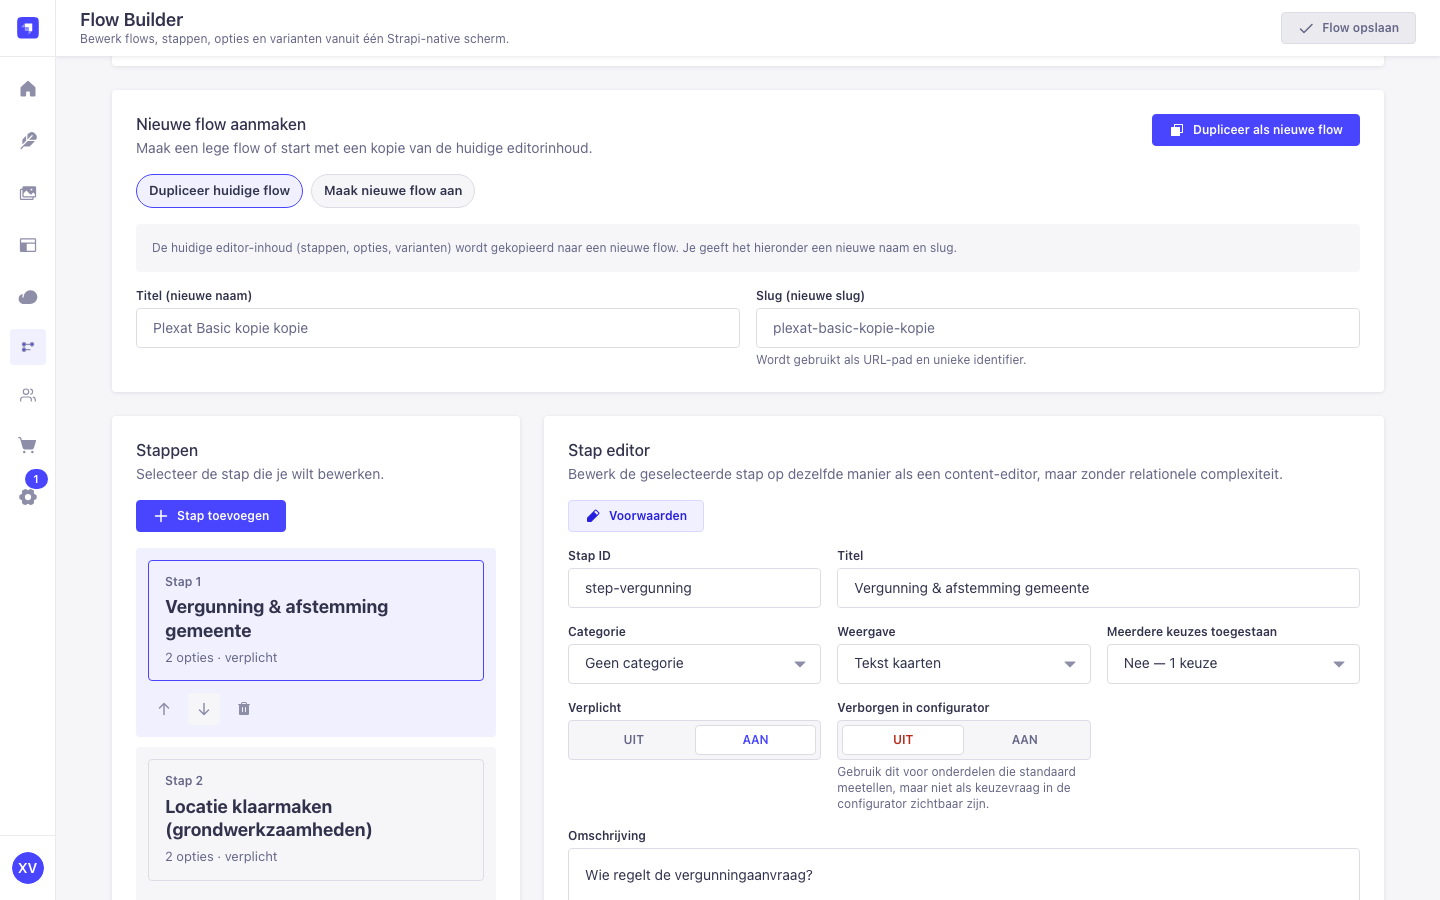1440x900 pixels.
Task: Open Media Library icon in sidebar
Action: [x=28, y=193]
